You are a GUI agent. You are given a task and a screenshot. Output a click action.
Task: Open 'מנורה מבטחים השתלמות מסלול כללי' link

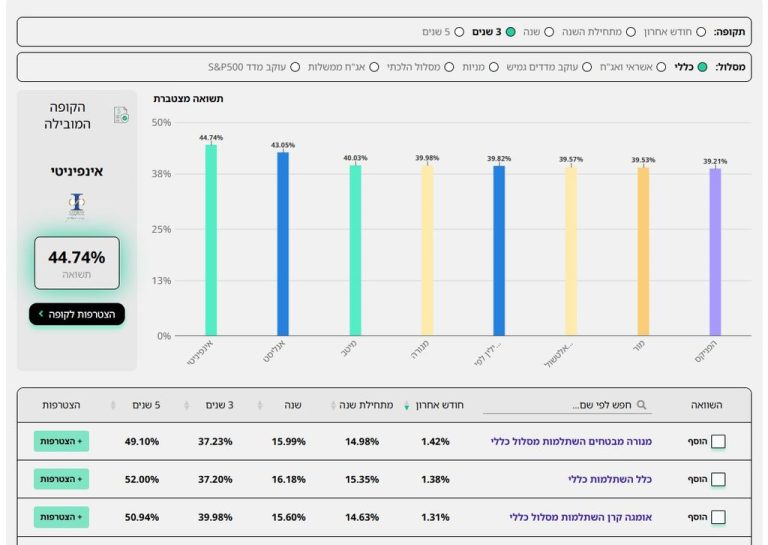point(571,442)
